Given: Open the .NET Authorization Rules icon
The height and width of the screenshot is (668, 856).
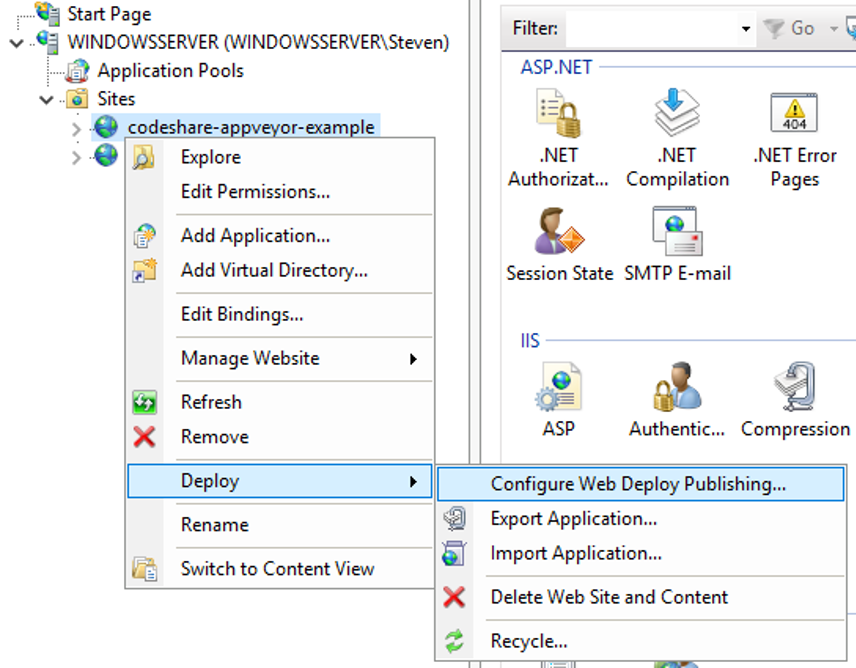Looking at the screenshot, I should pyautogui.click(x=558, y=115).
